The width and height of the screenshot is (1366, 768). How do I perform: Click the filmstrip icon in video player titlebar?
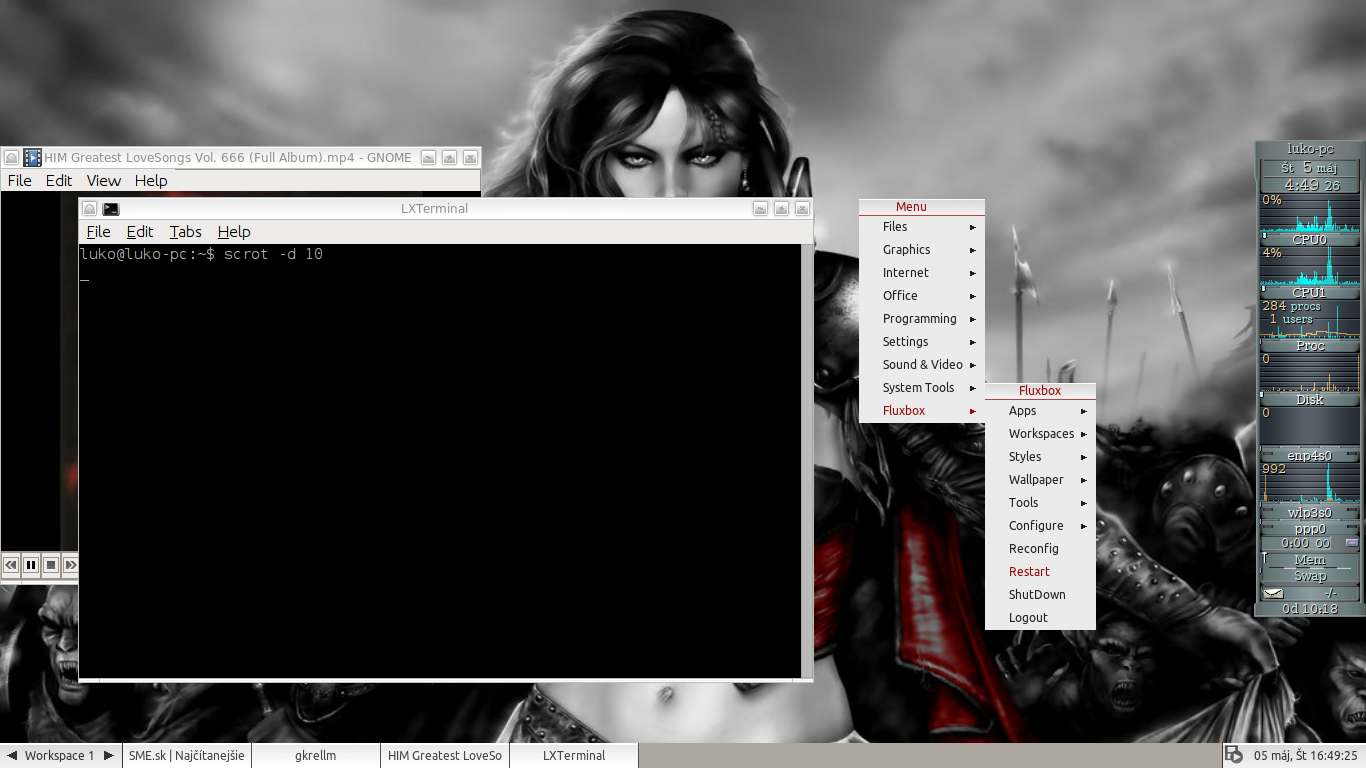tap(33, 157)
